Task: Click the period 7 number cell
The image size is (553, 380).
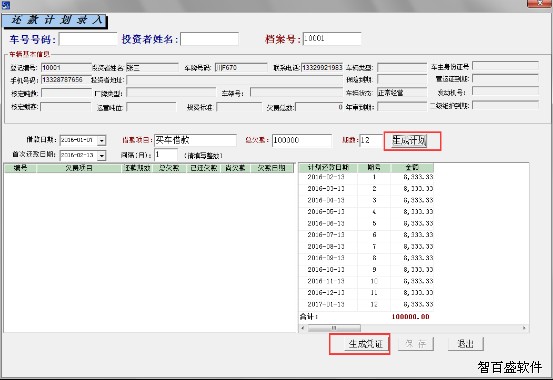Action: tap(374, 247)
